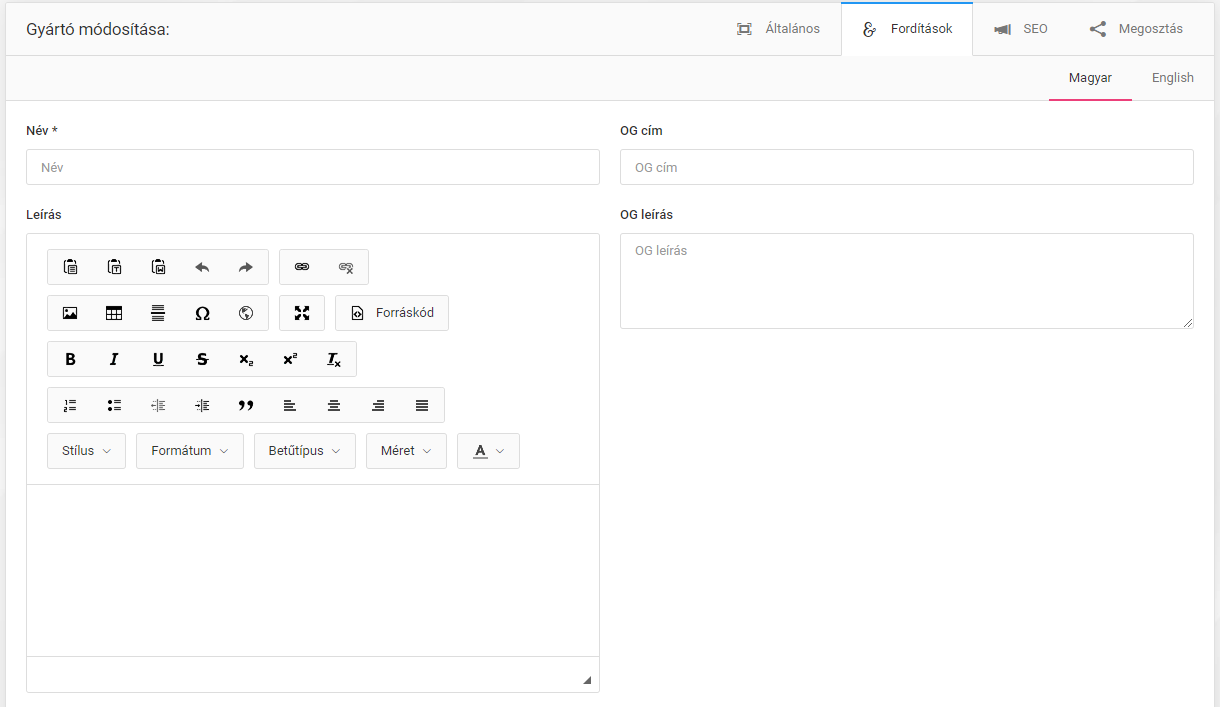
Task: Underline the selected text
Action: coord(158,359)
